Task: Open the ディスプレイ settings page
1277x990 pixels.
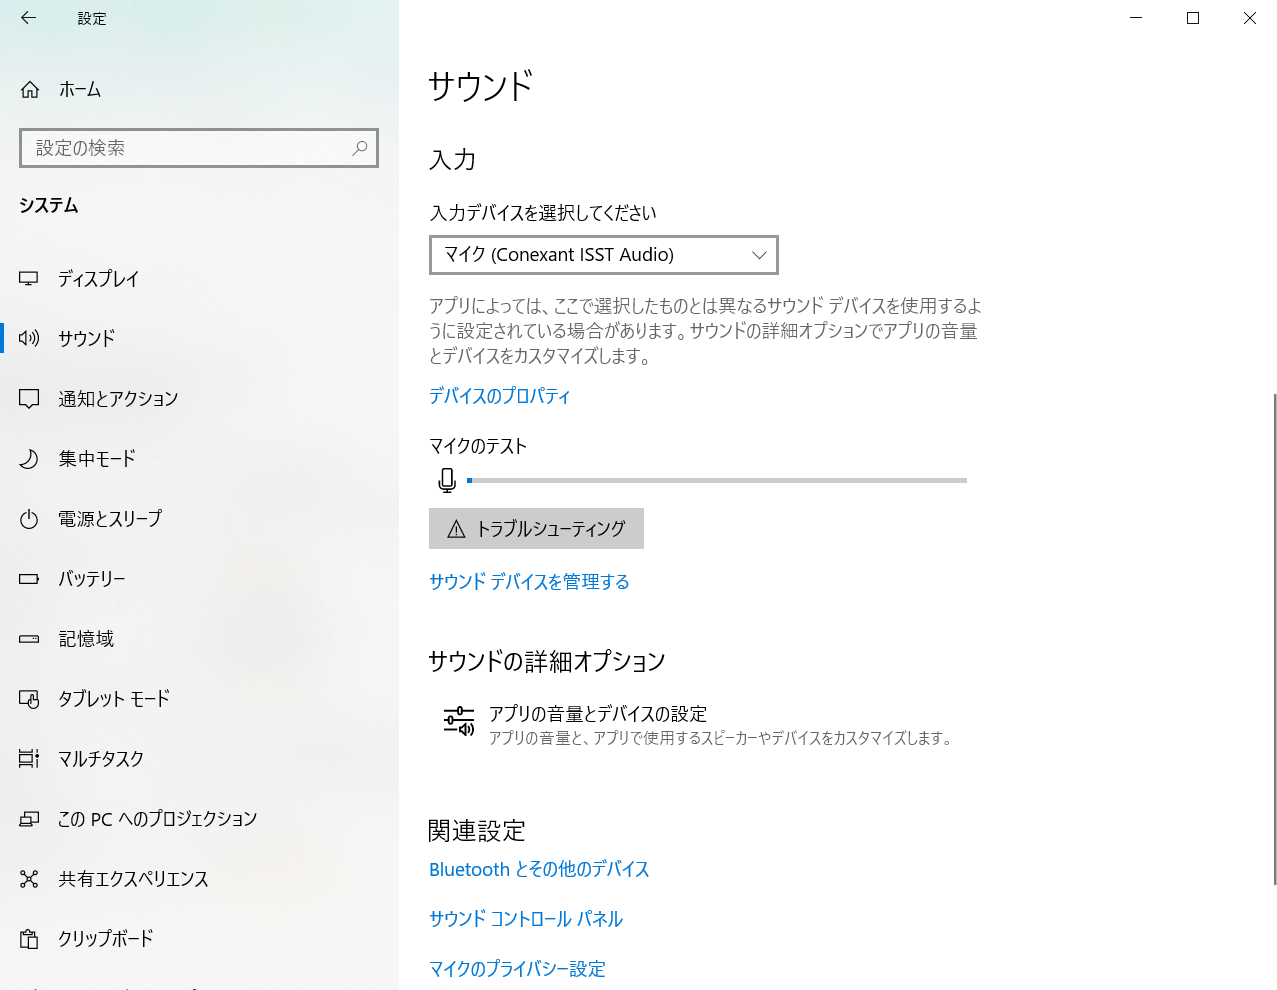Action: [x=199, y=278]
